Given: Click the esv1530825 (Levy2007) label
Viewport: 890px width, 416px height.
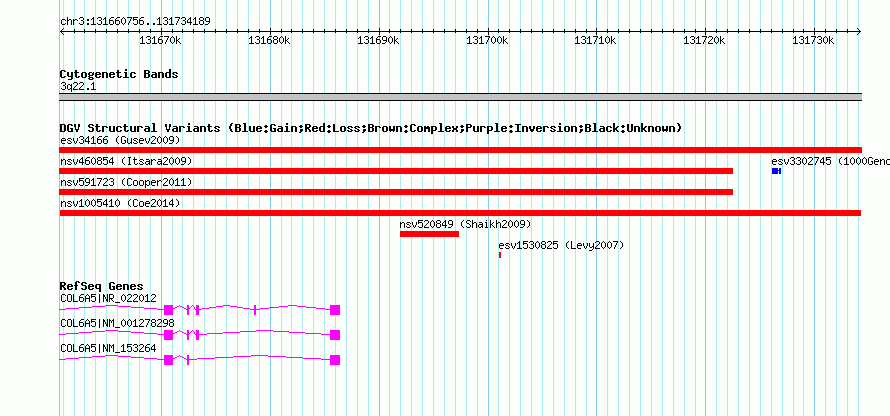Looking at the screenshot, I should (561, 245).
